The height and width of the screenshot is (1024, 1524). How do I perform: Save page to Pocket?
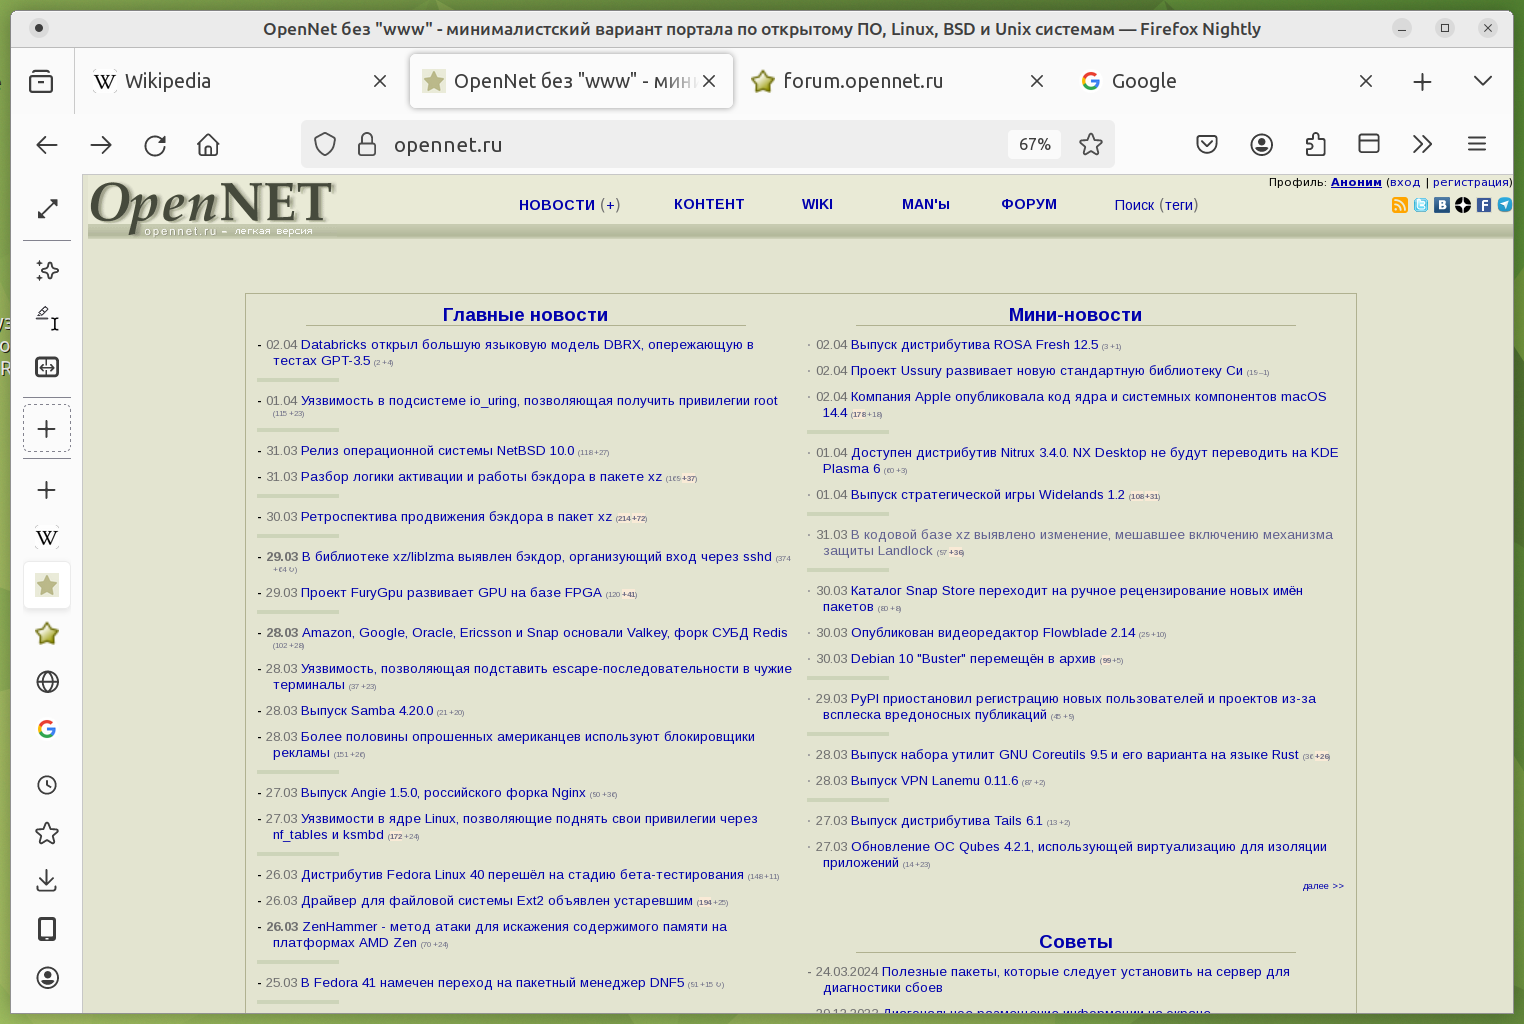pos(1207,145)
